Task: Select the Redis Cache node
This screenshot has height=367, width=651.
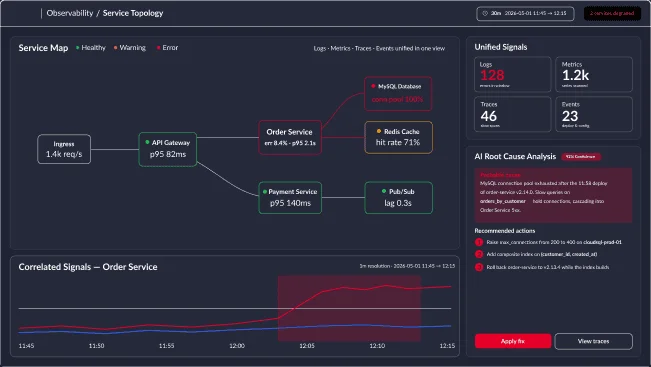Action: (399, 137)
